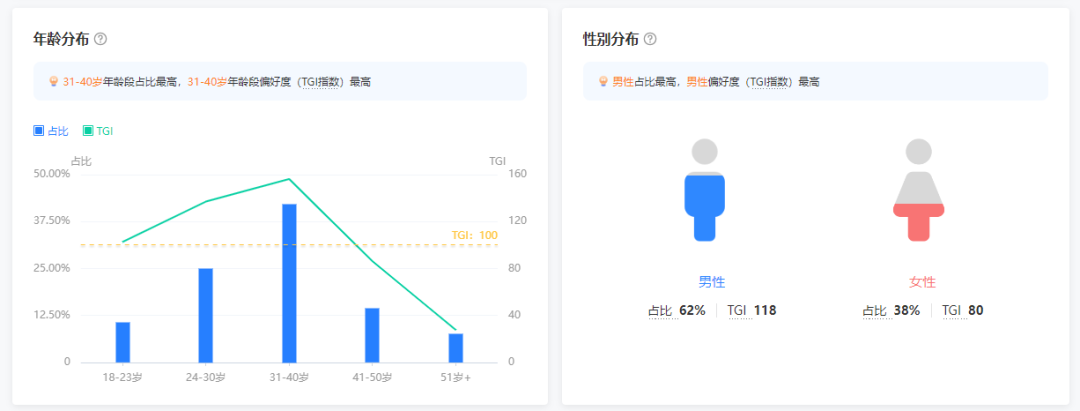The image size is (1080, 411).
Task: Click help icon beside 年龄分布 title
Action: tap(100, 39)
